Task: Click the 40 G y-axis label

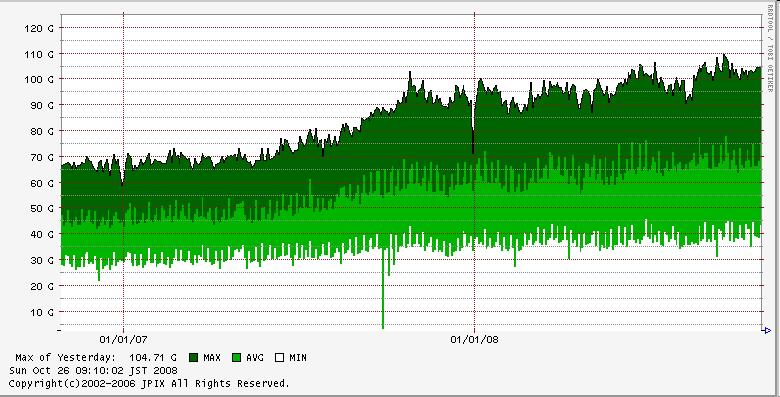Action: [42, 234]
